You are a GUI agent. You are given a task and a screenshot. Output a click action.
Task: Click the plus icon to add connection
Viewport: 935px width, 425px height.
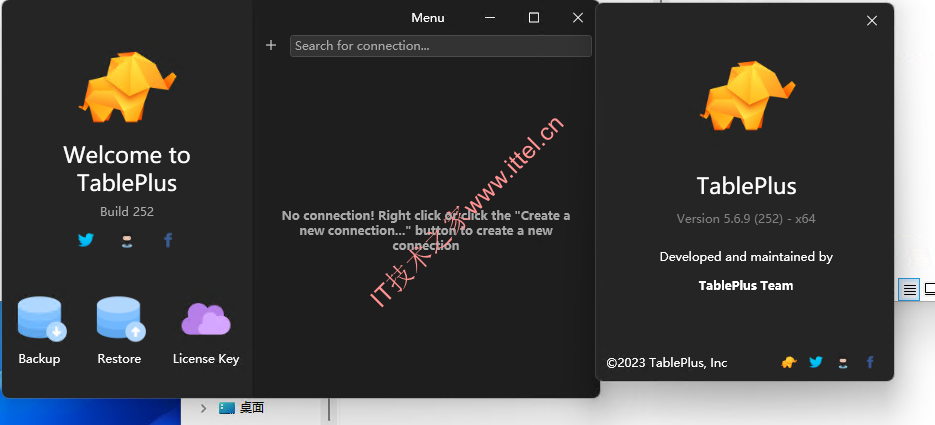coord(271,45)
